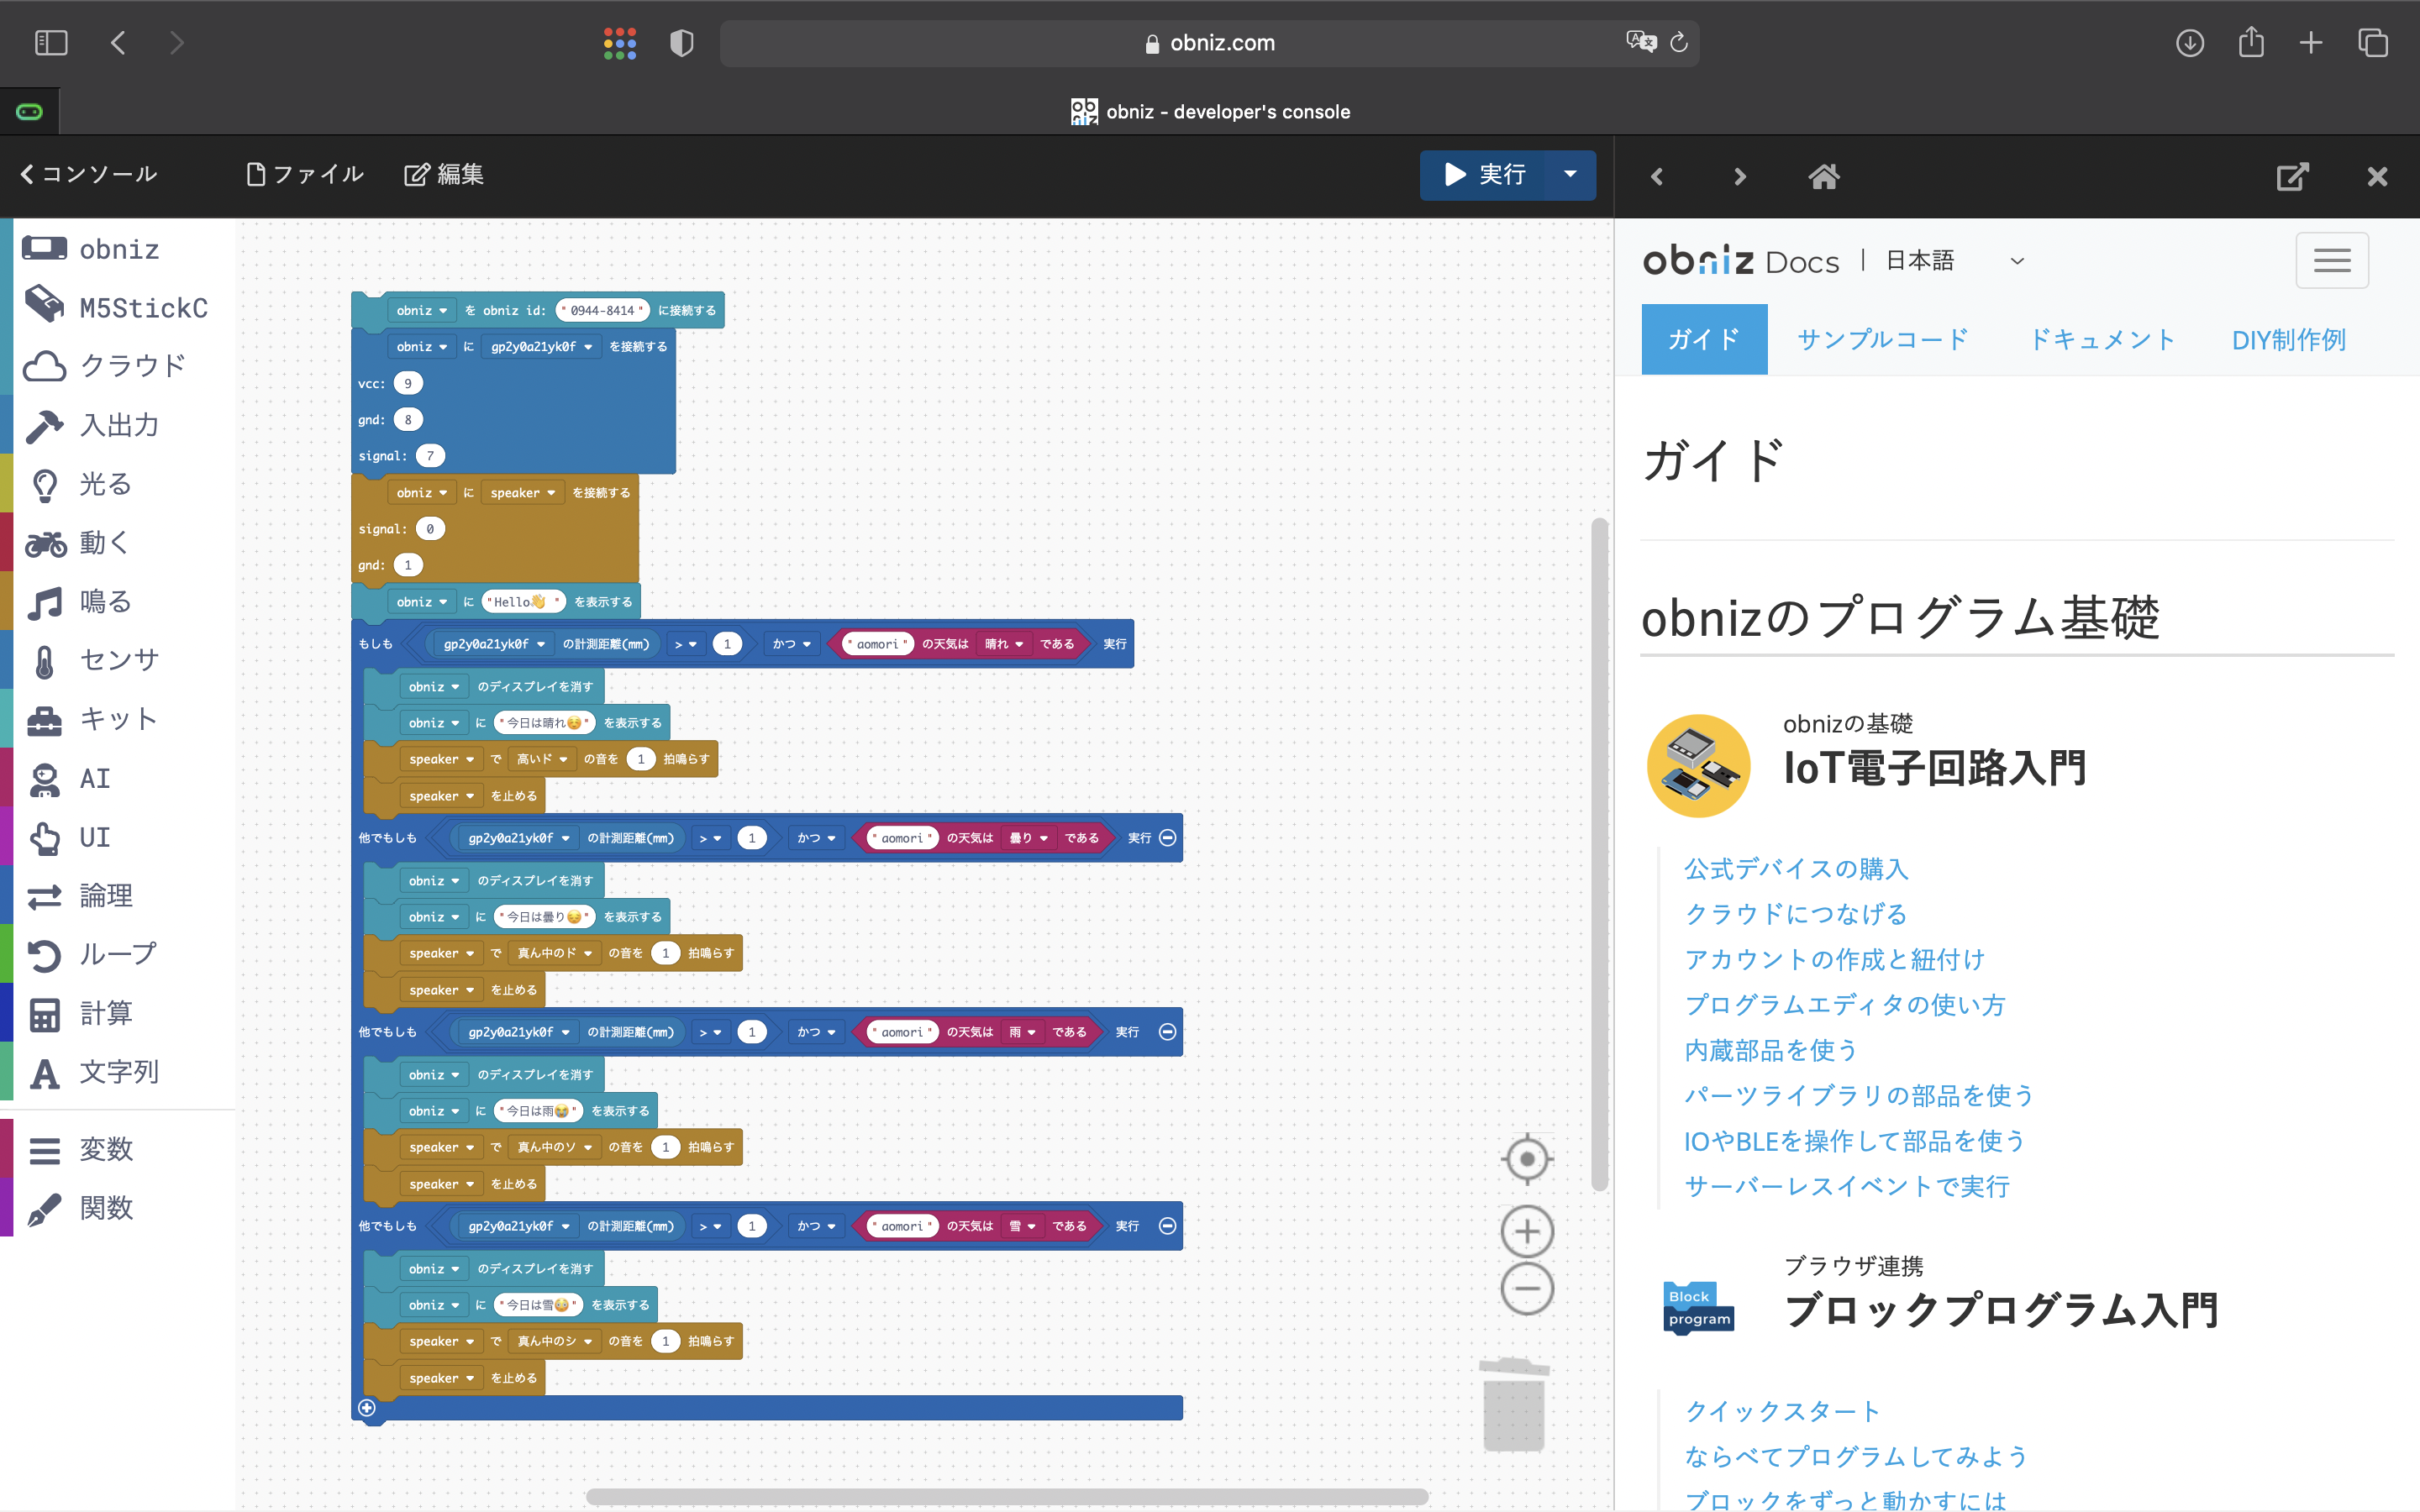Click the trash can icon
This screenshot has width=2420, height=1512.
[1514, 1405]
